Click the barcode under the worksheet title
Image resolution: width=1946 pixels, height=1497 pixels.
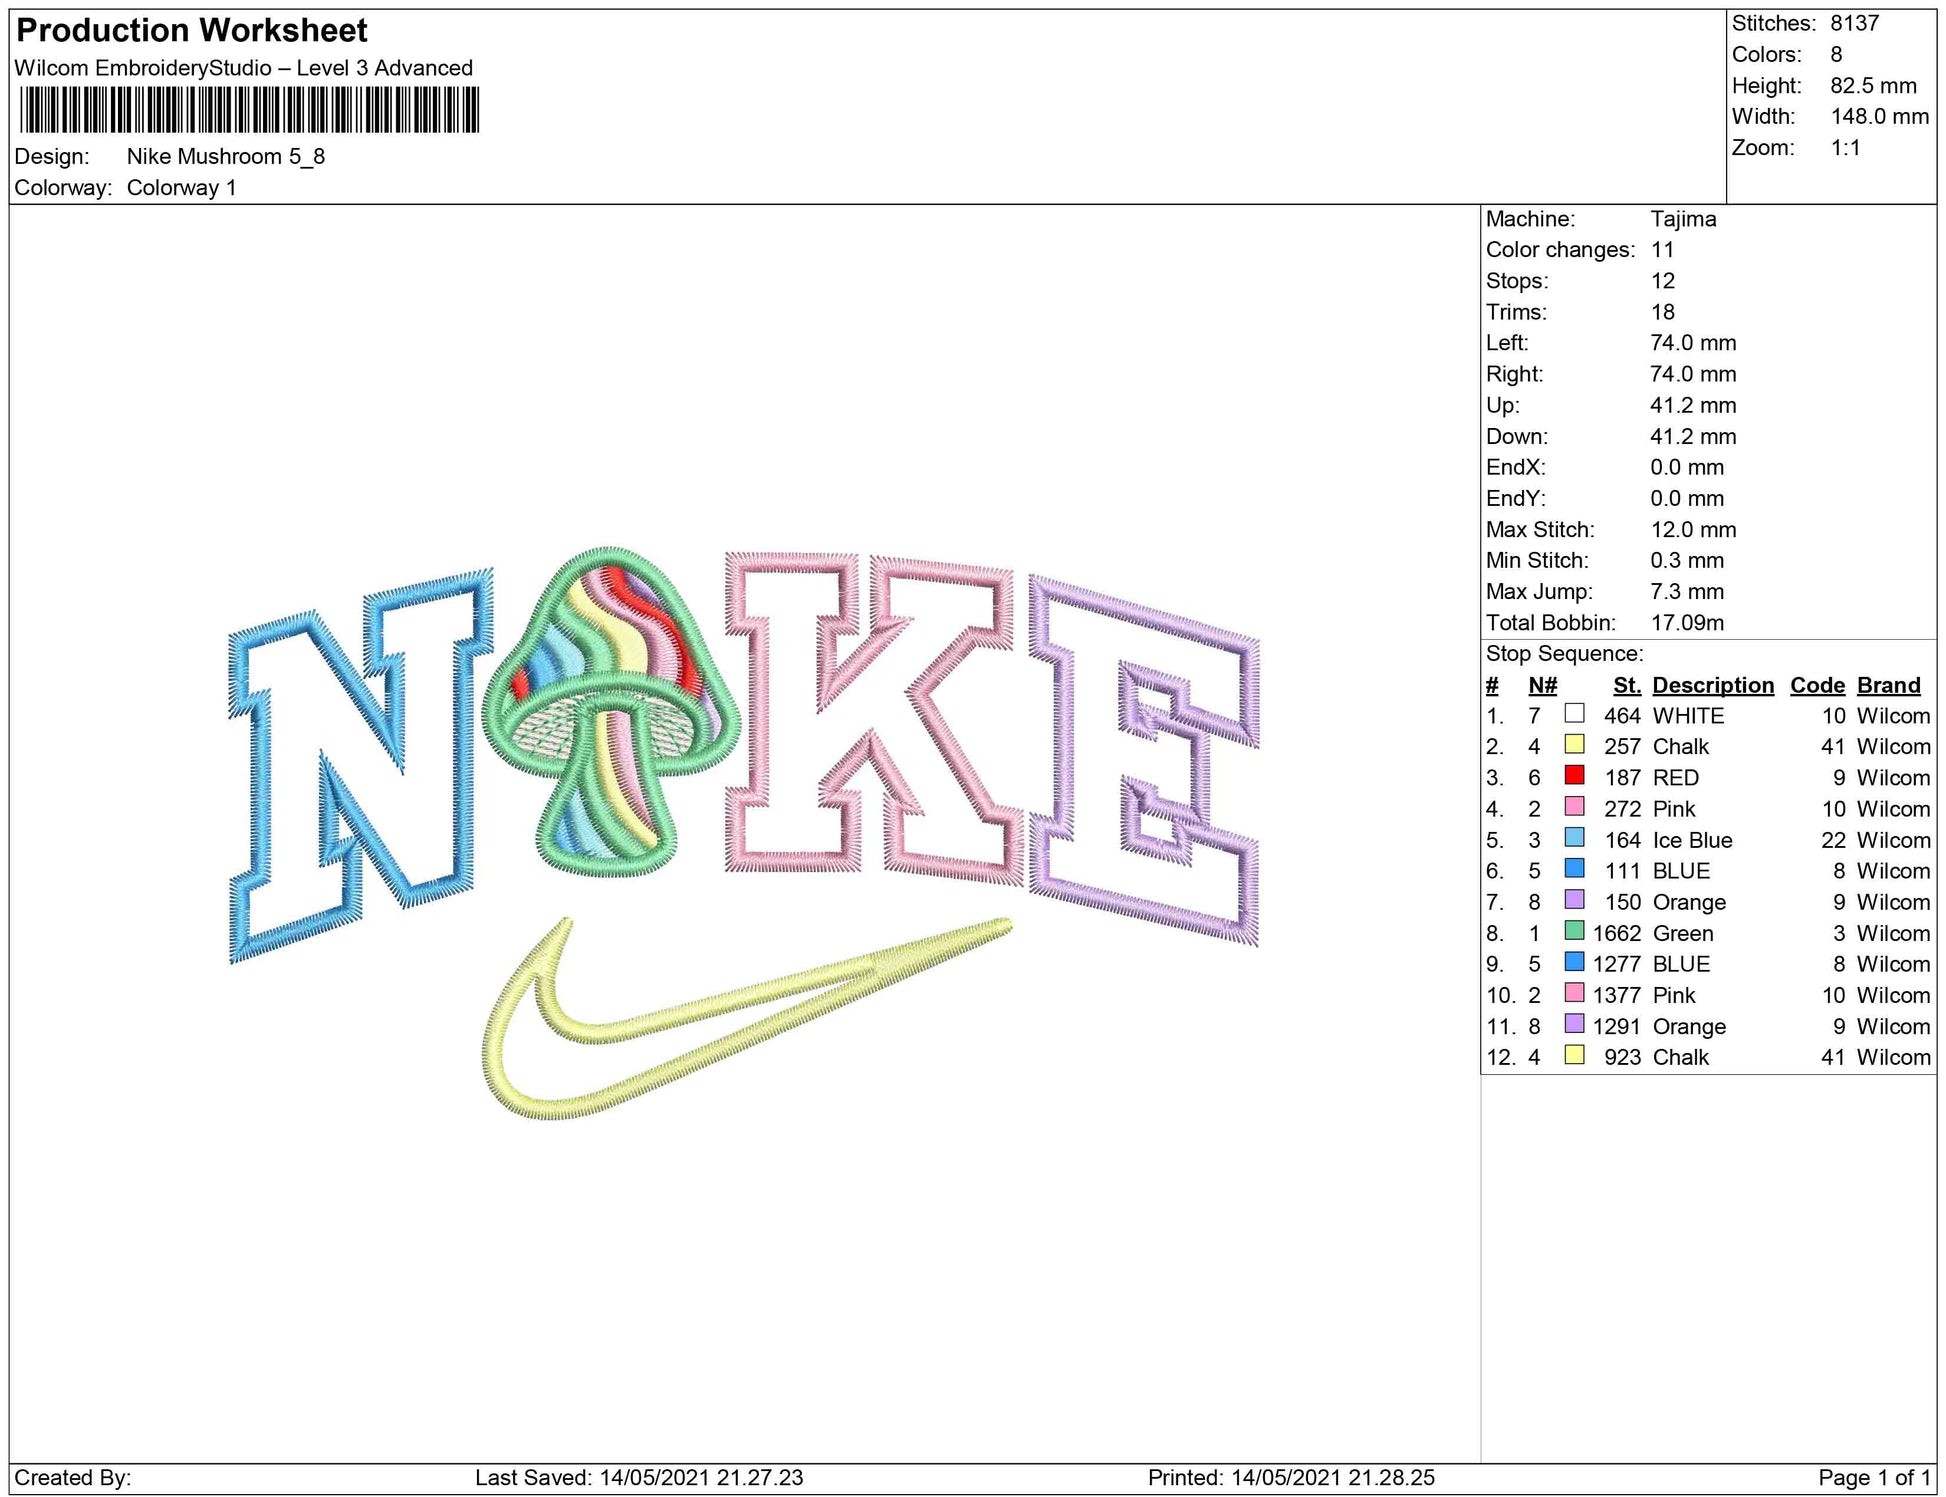point(249,110)
